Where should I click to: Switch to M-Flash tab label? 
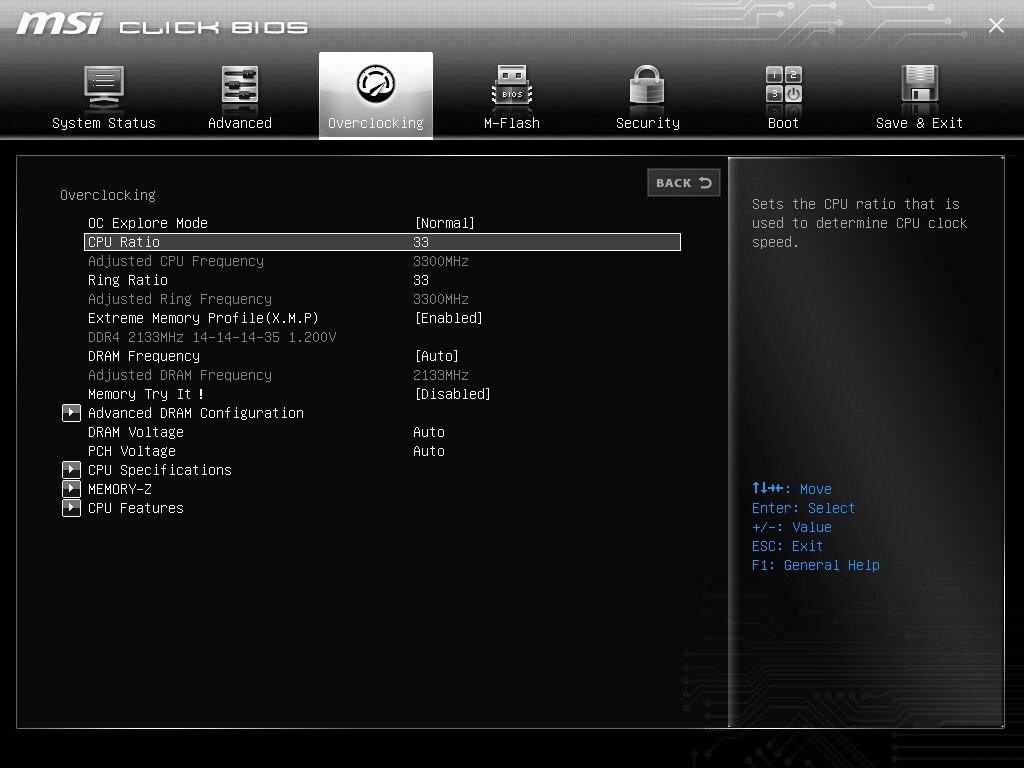pyautogui.click(x=512, y=123)
